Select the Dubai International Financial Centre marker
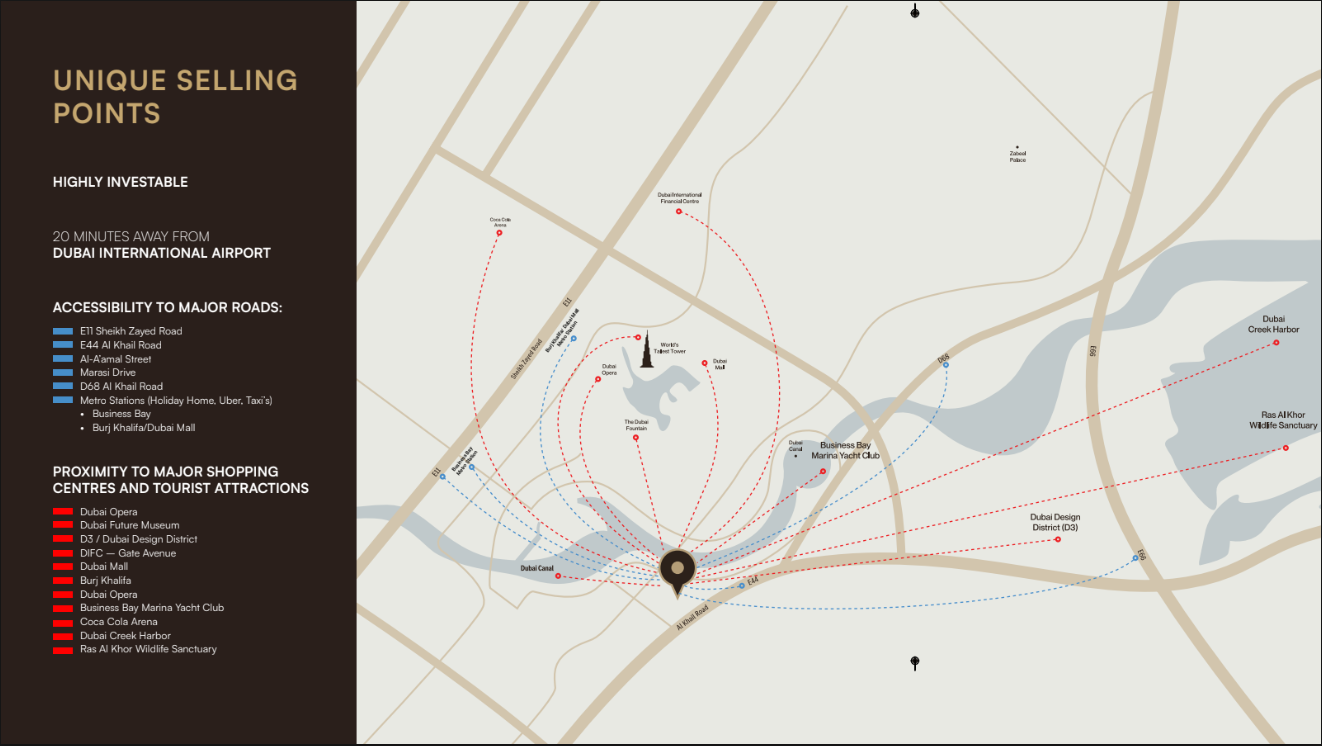The width and height of the screenshot is (1322, 746). pyautogui.click(x=679, y=211)
